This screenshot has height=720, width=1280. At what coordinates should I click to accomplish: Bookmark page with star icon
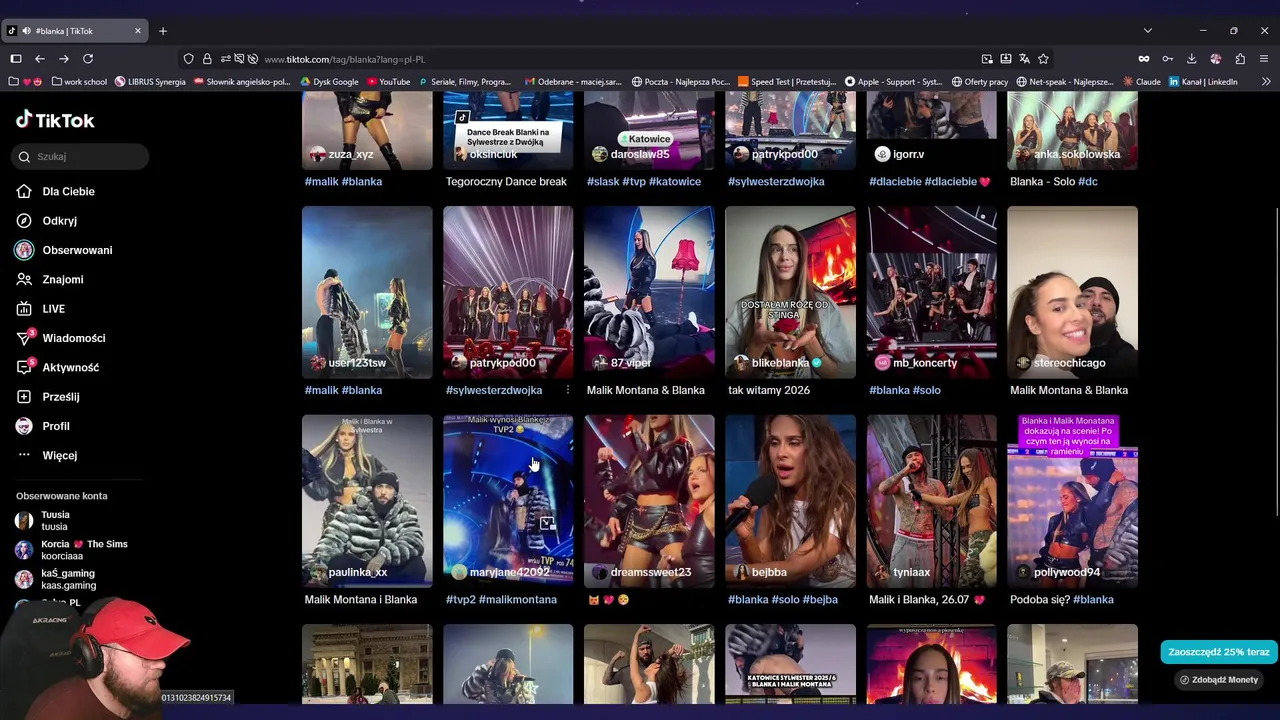[x=1043, y=59]
